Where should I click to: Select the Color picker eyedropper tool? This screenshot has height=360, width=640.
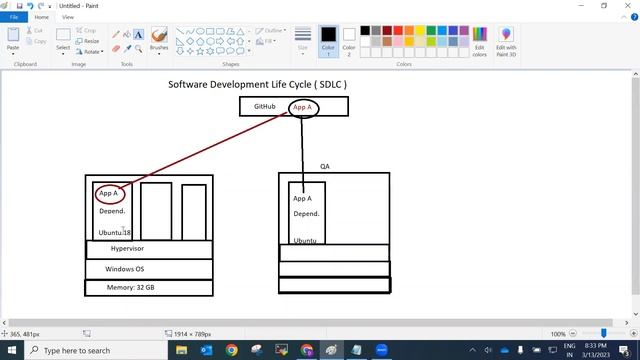[127, 49]
